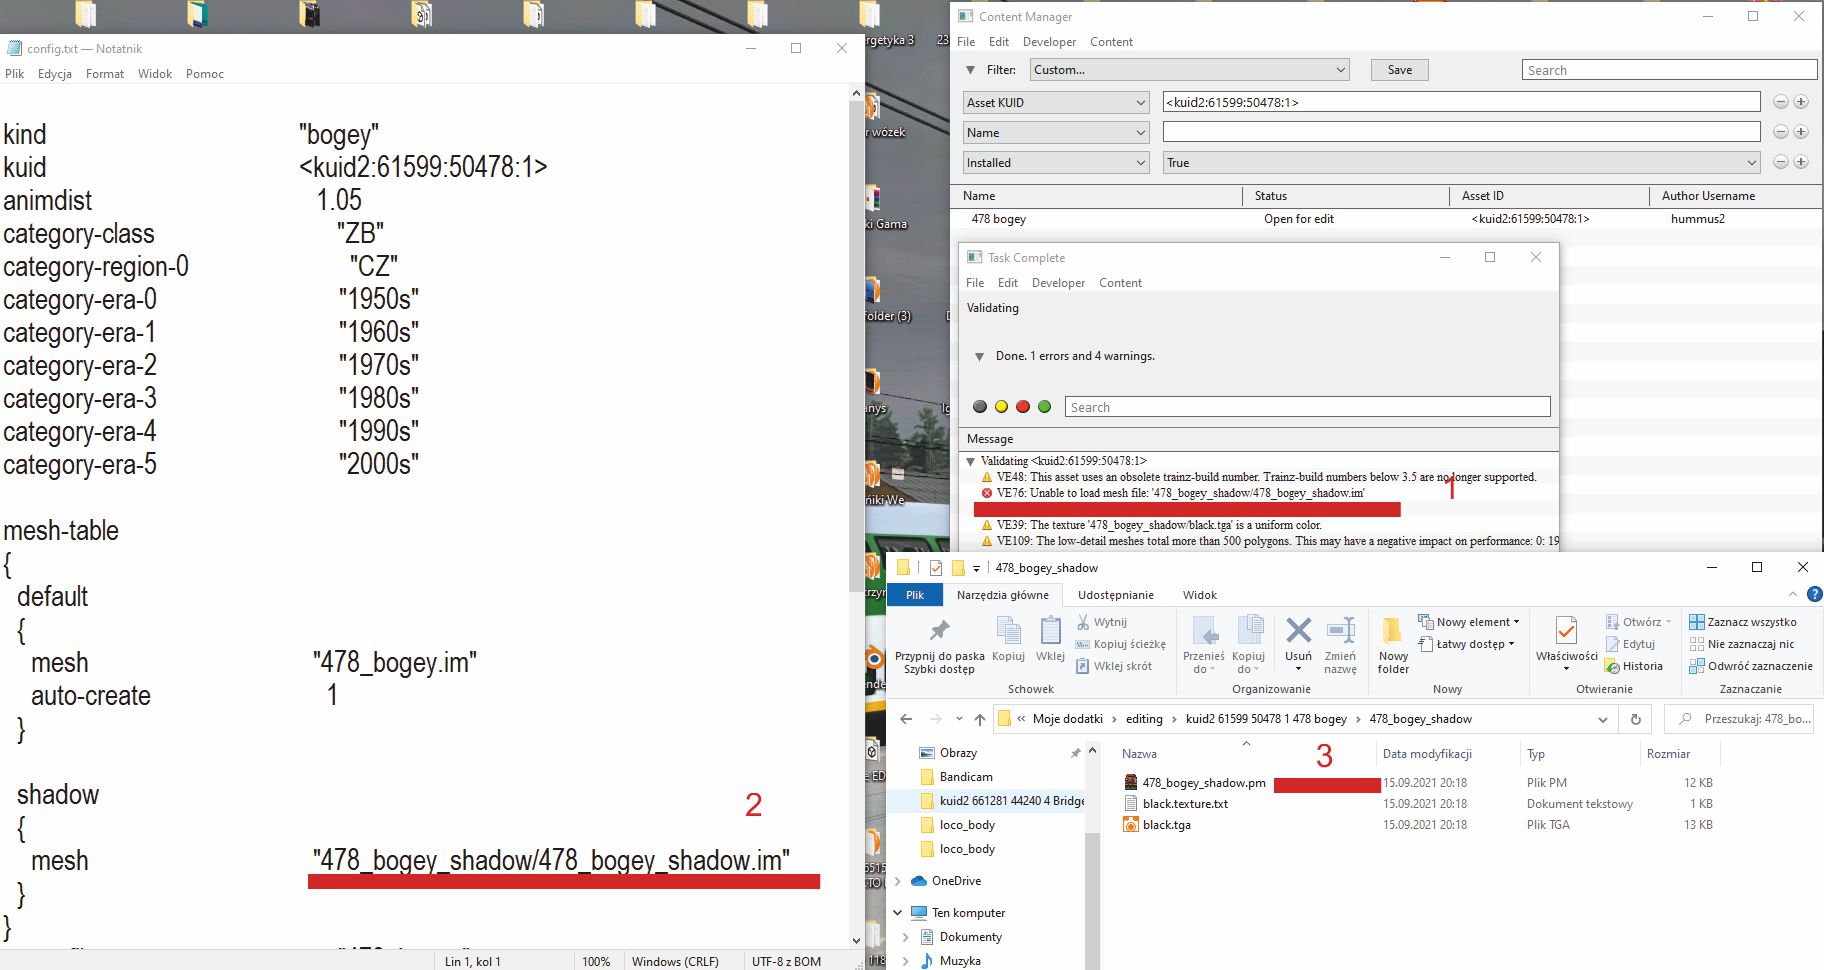Open Developer menu in Content Manager
Image resolution: width=1824 pixels, height=970 pixels.
pos(1049,42)
